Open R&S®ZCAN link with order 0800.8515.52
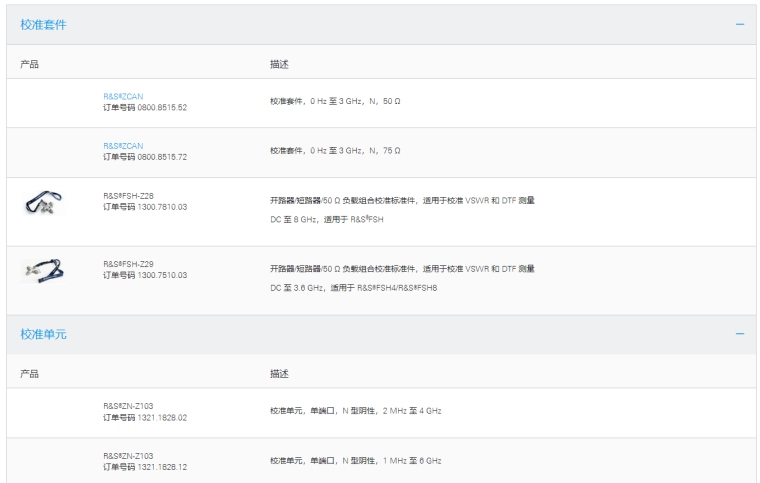760x483 pixels. pyautogui.click(x=123, y=97)
